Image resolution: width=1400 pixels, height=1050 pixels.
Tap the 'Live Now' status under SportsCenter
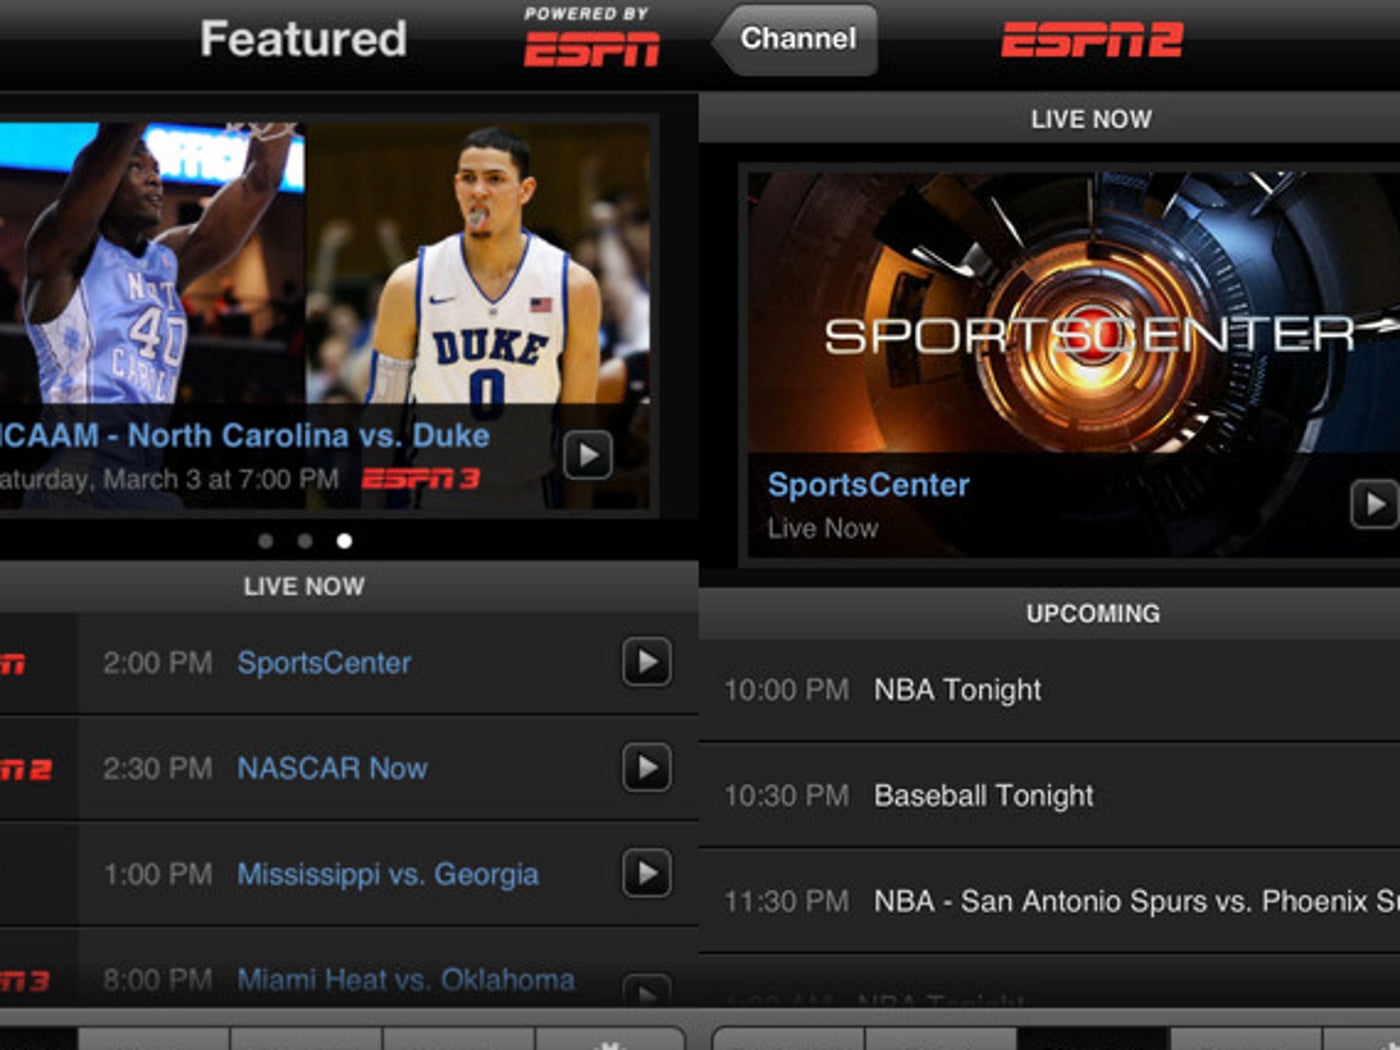click(x=822, y=528)
